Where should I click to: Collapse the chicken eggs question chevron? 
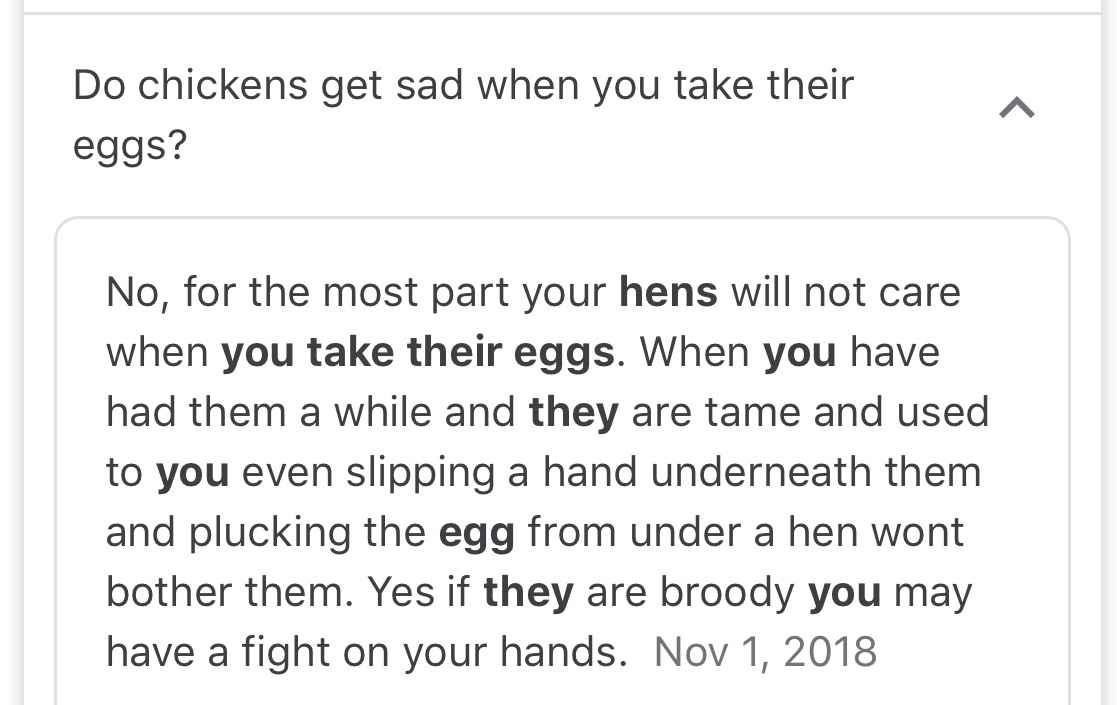1016,107
